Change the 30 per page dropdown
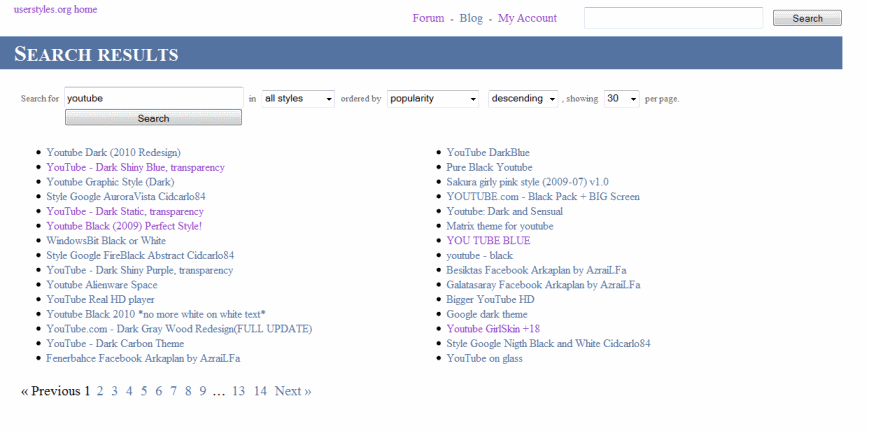 pyautogui.click(x=622, y=99)
